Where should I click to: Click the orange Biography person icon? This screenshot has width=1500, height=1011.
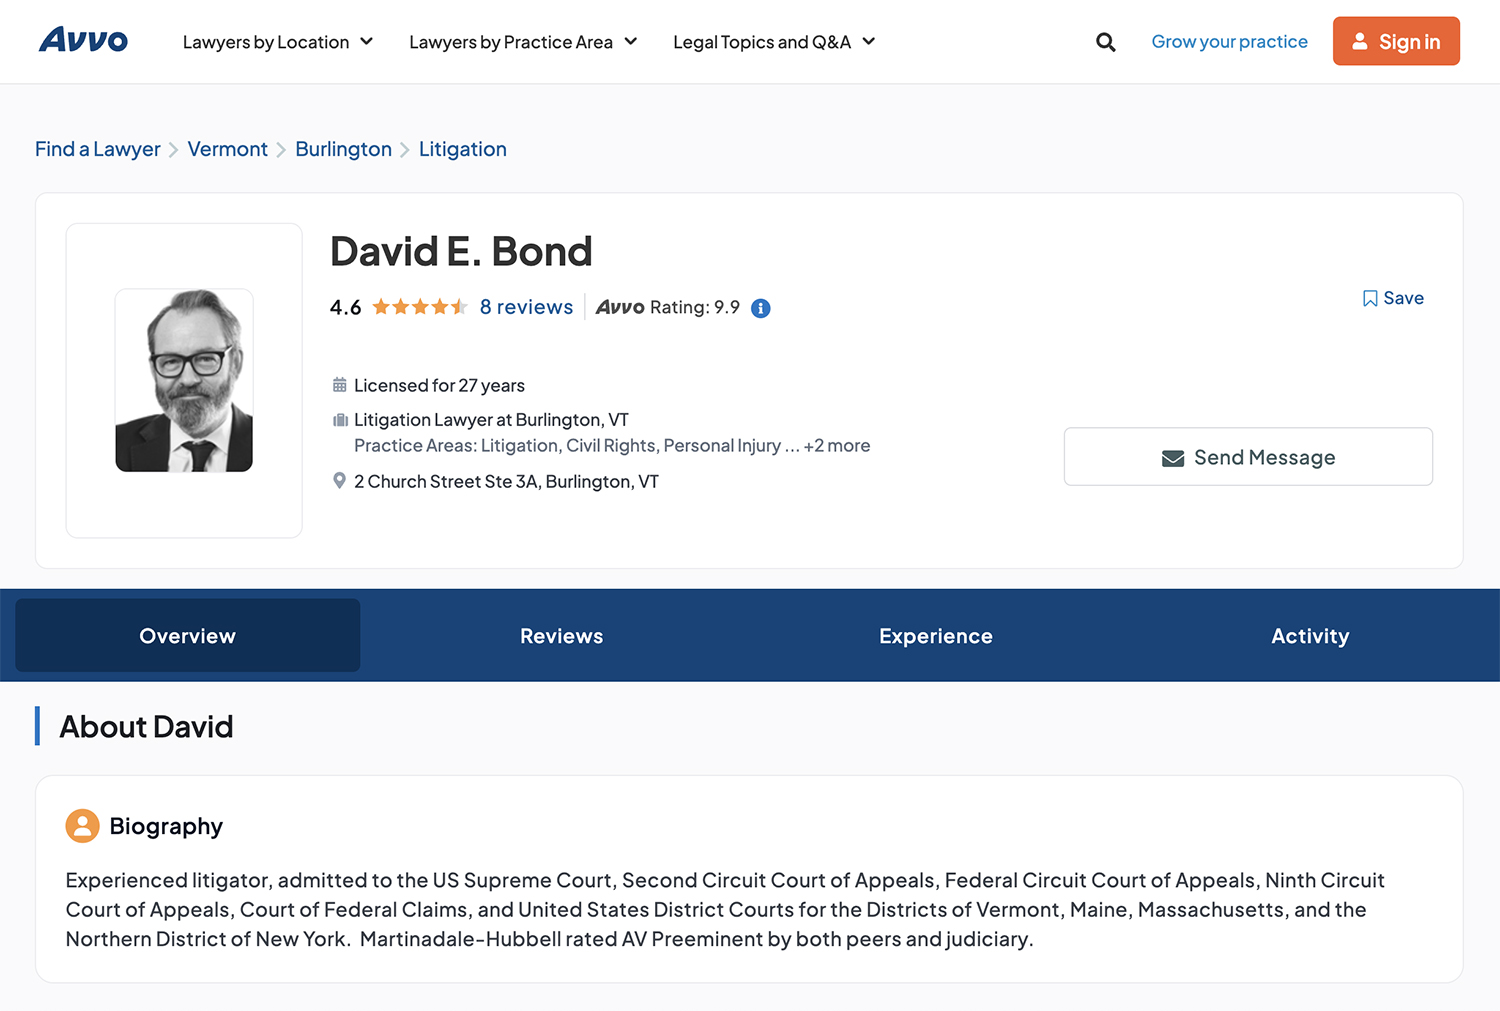pyautogui.click(x=82, y=826)
